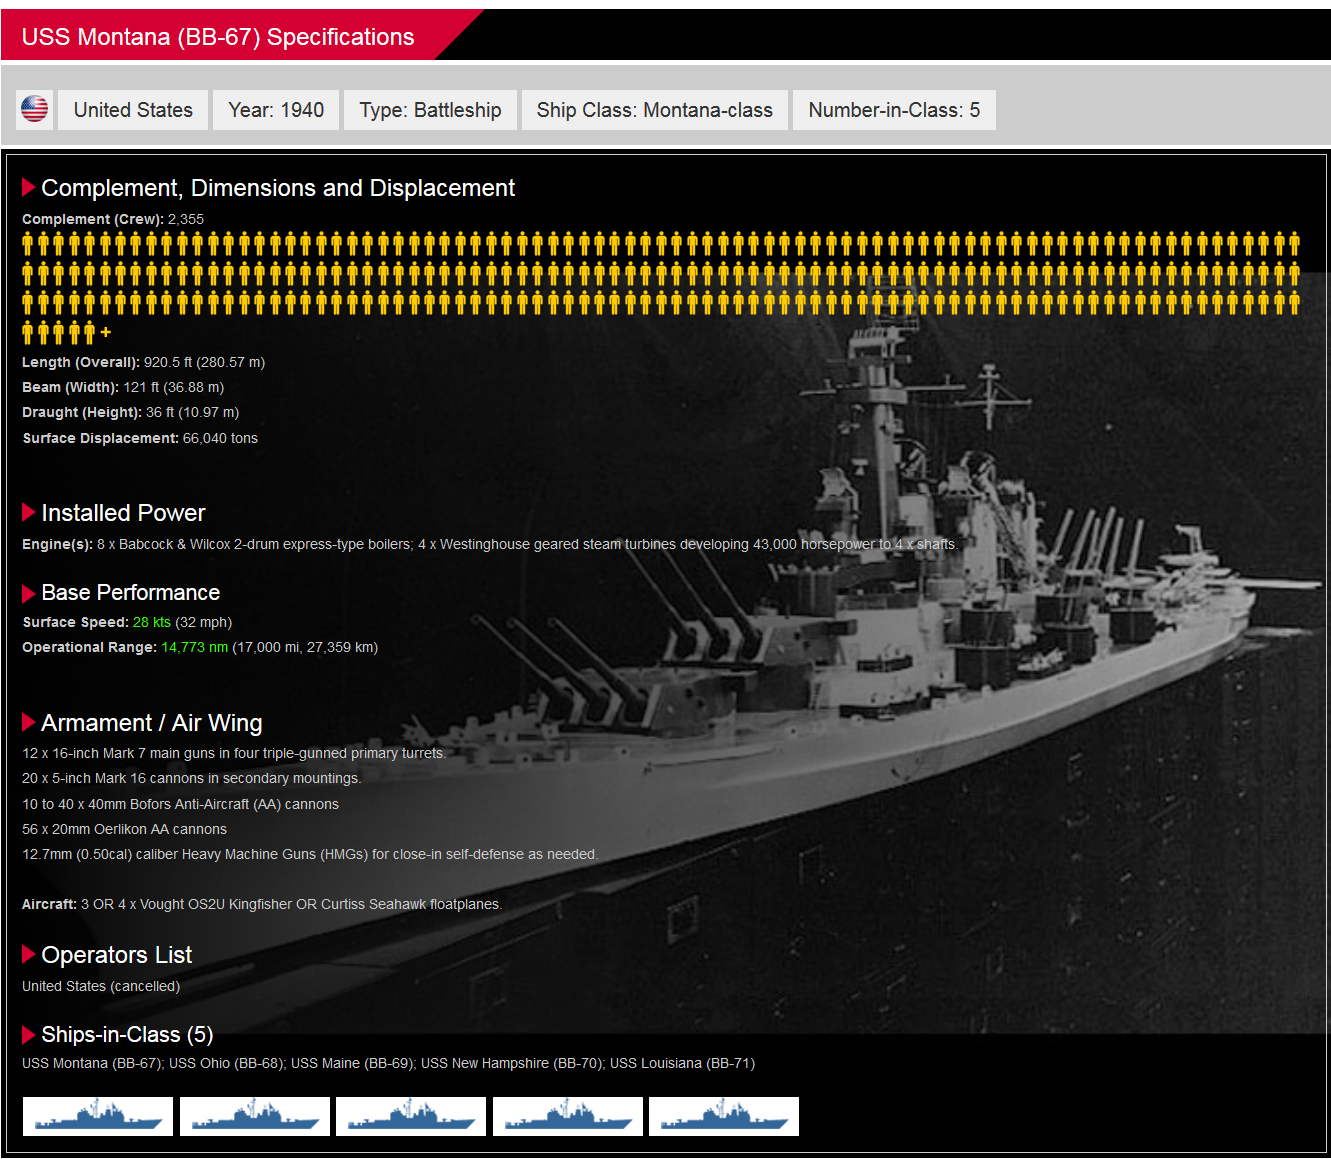
Task: Select red arrow next to Ships-in-Class (5)
Action: tap(29, 1034)
